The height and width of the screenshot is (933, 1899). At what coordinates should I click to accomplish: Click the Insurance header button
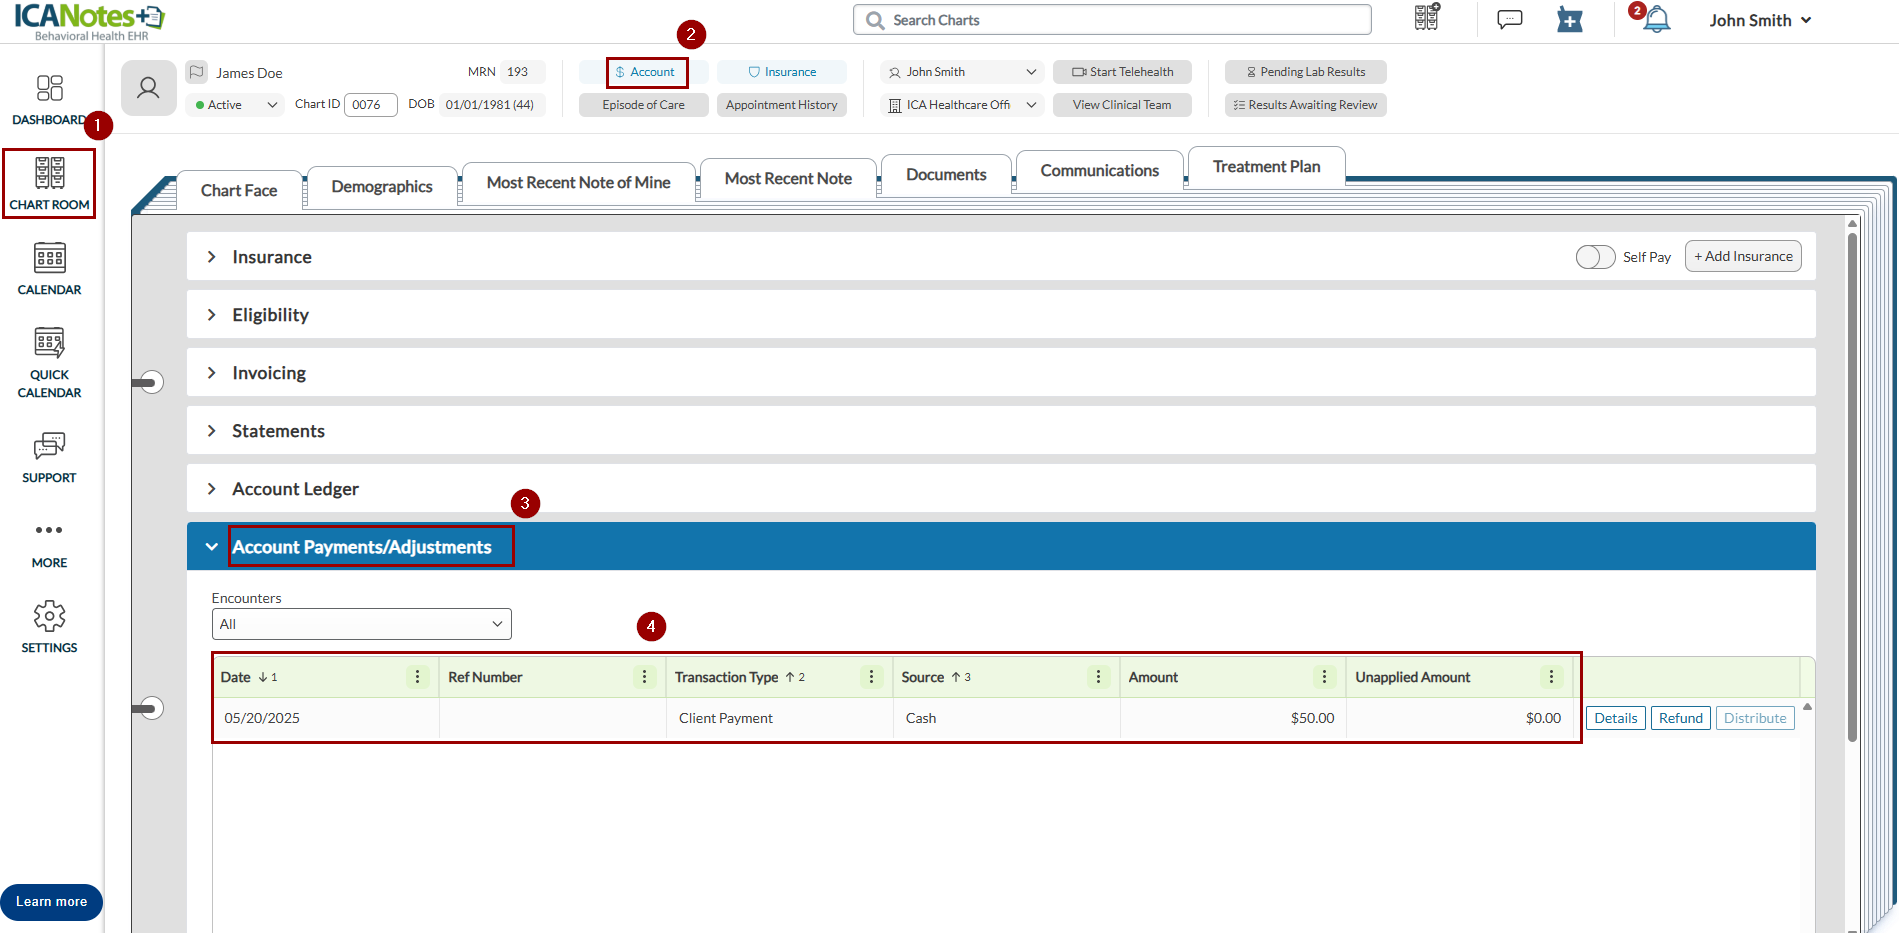coord(782,72)
